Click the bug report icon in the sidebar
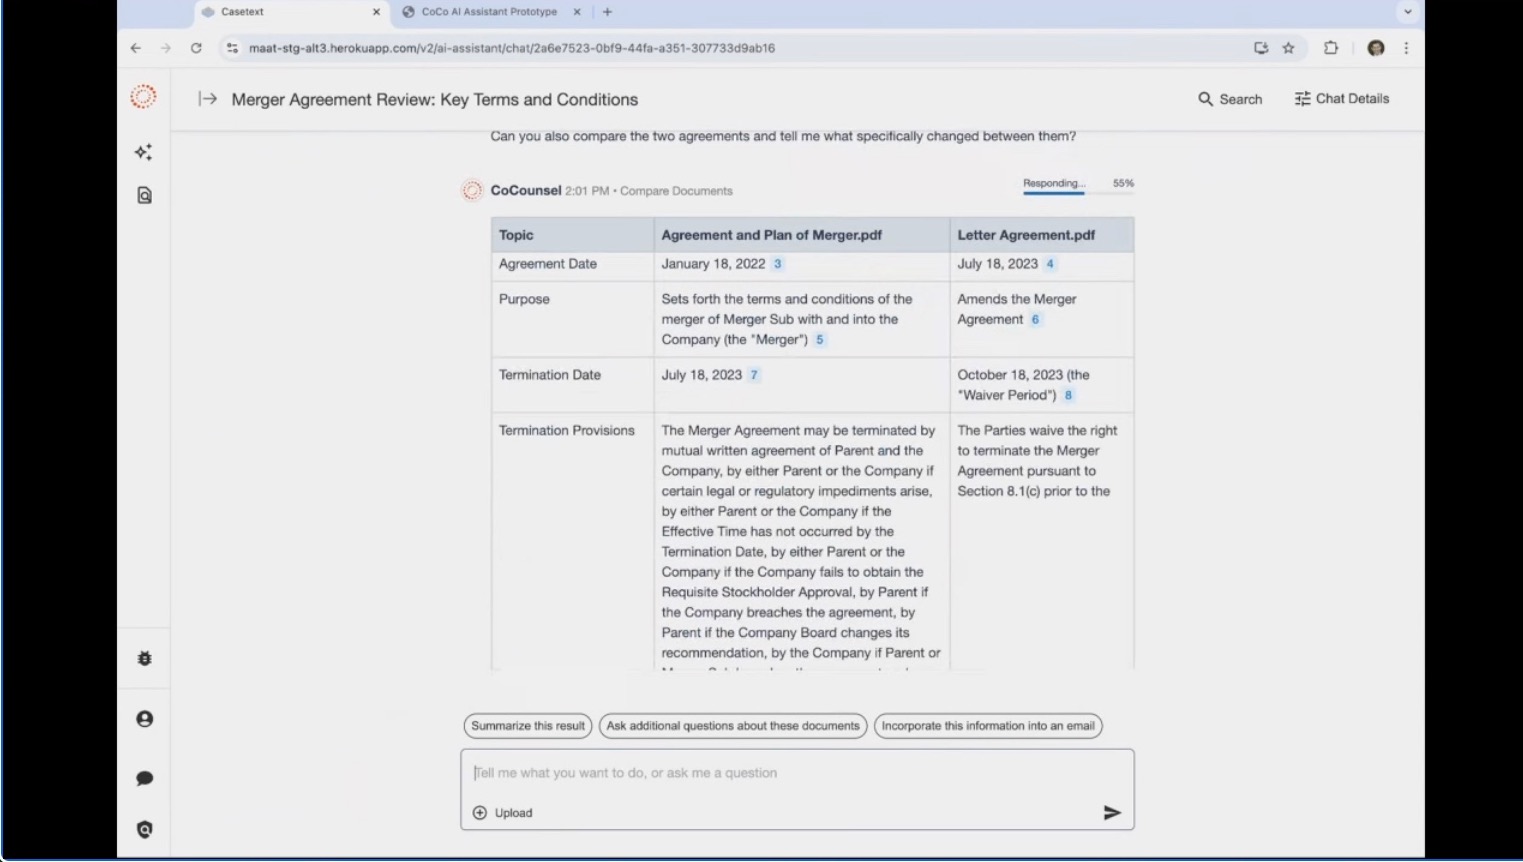The height and width of the screenshot is (862, 1523). click(x=144, y=658)
